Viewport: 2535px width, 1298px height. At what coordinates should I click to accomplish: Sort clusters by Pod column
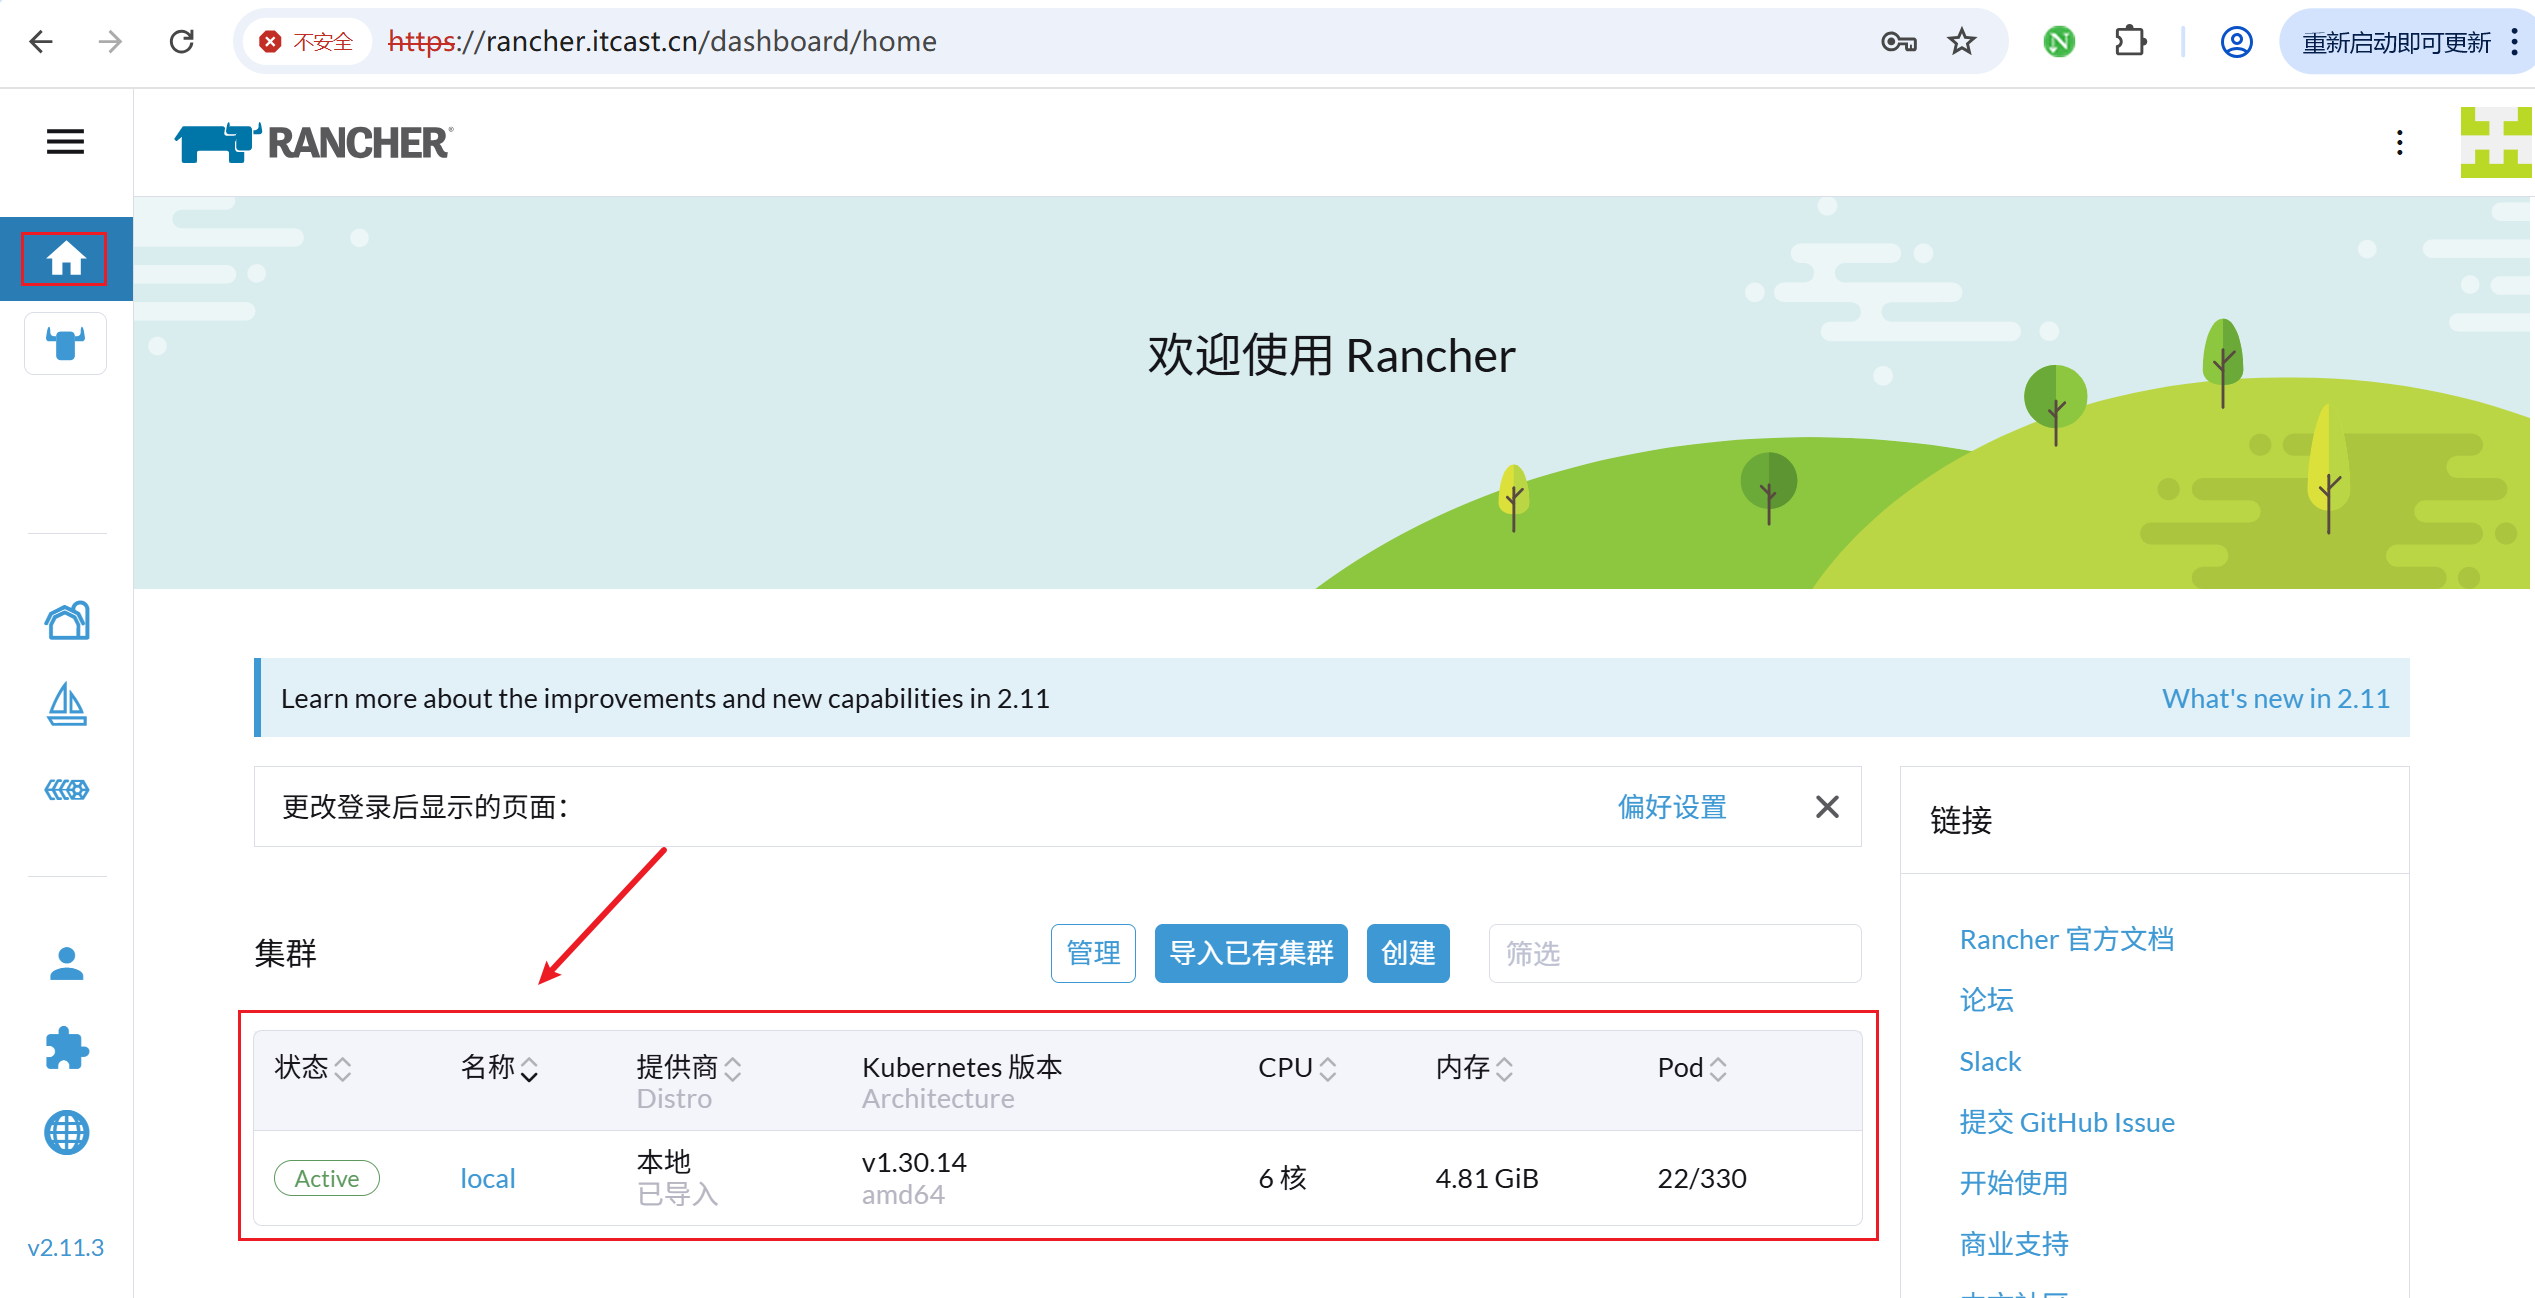point(1692,1068)
